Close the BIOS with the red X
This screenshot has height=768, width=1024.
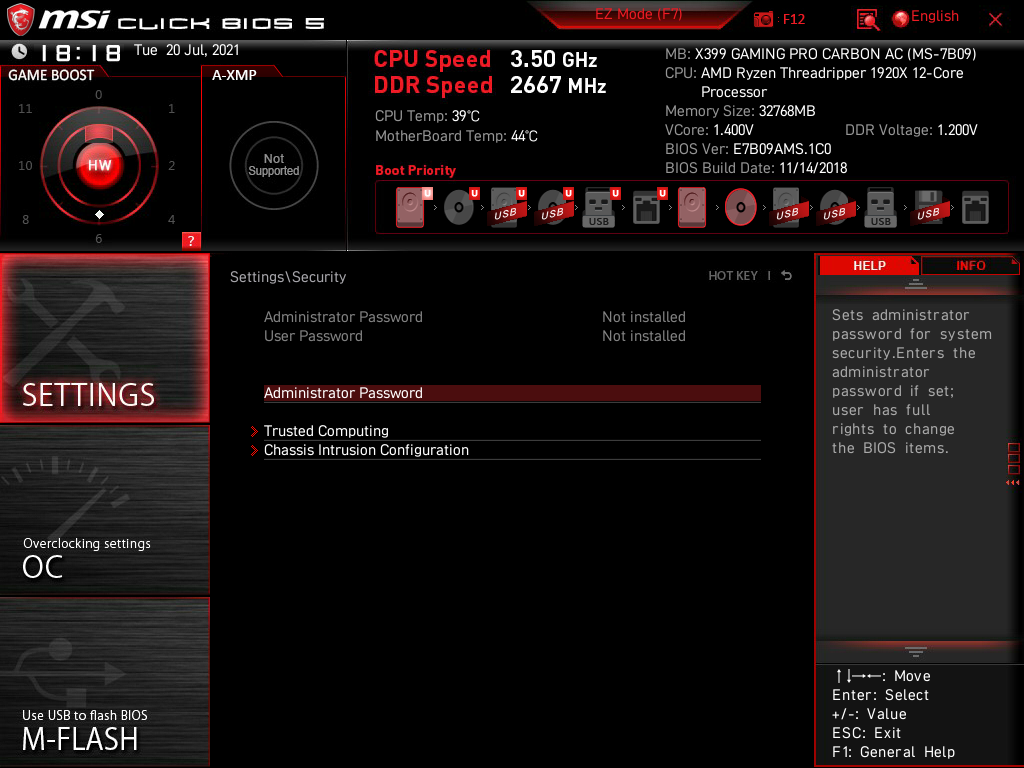pos(995,20)
